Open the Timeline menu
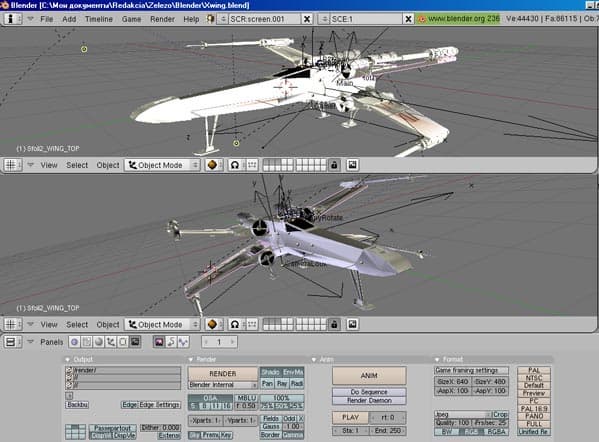The image size is (599, 442). pos(99,19)
